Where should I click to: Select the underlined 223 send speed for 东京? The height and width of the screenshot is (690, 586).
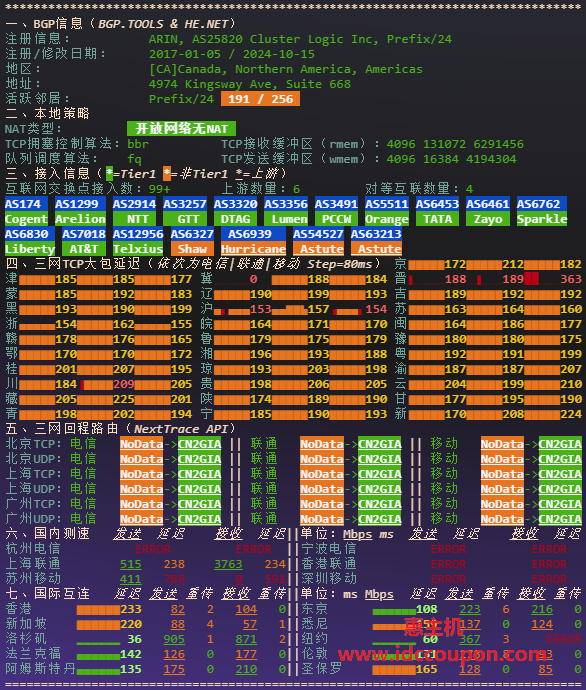tap(470, 609)
